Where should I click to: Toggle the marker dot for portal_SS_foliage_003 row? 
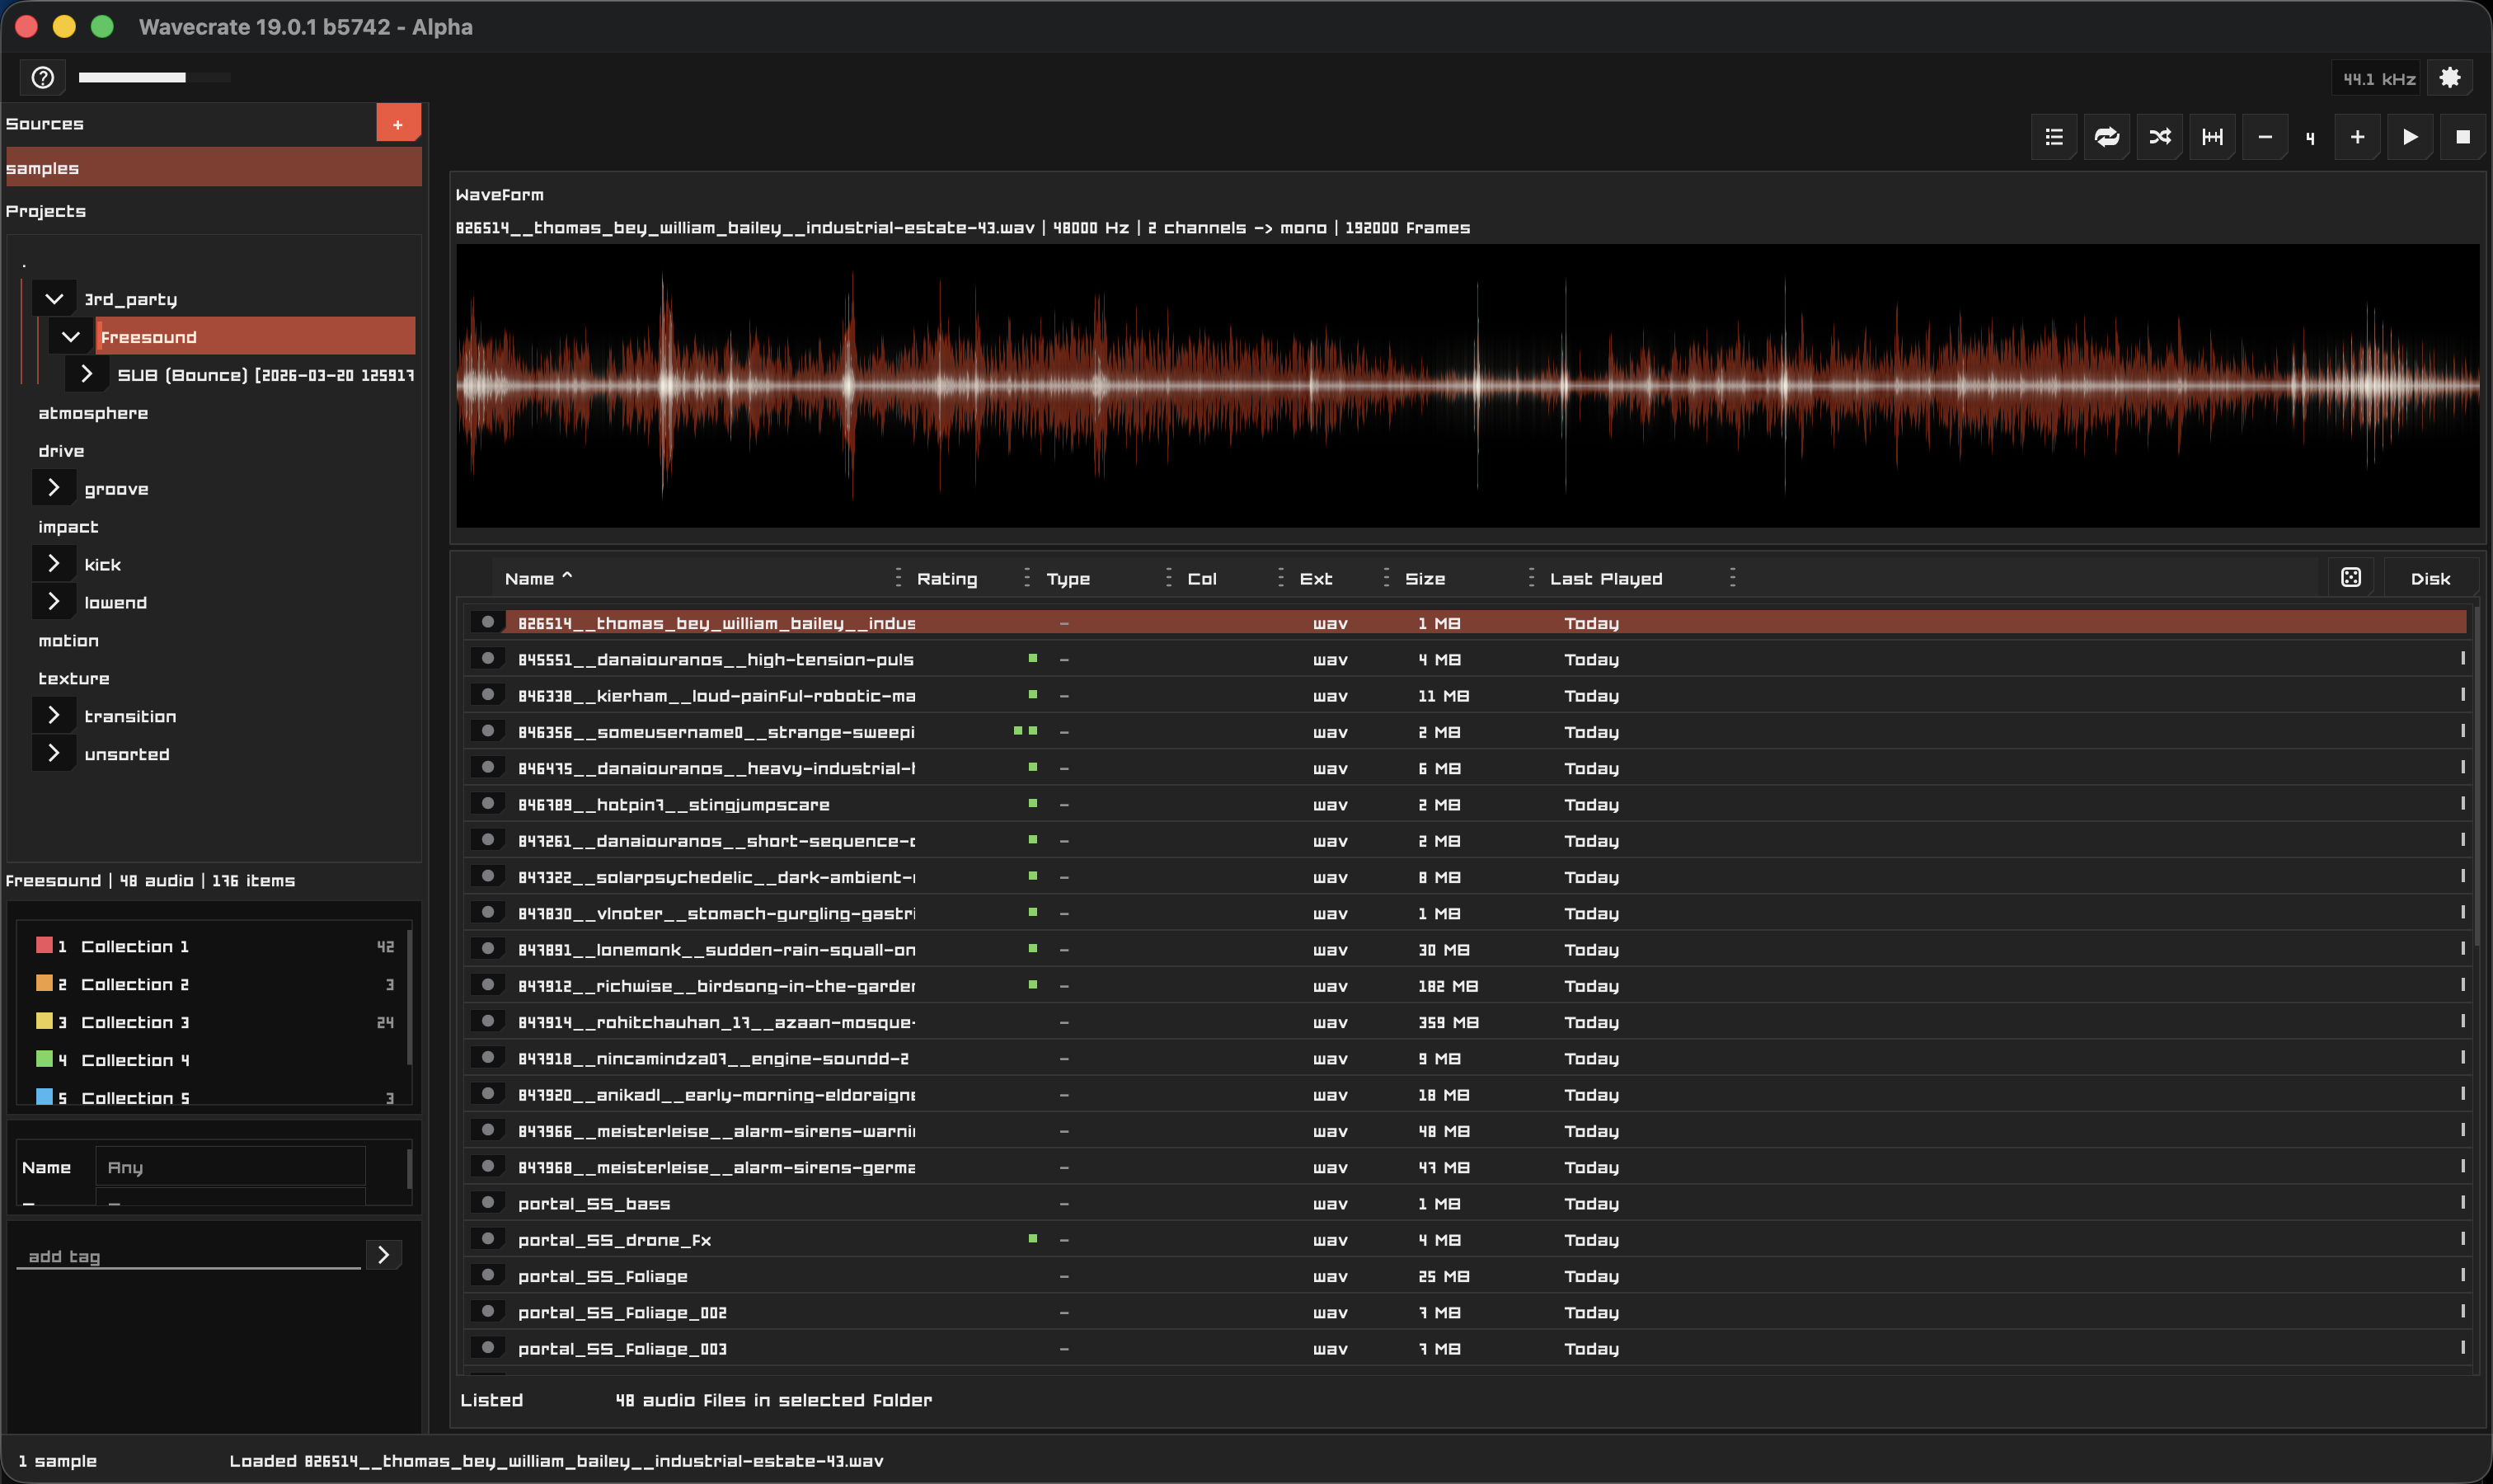[x=488, y=1347]
